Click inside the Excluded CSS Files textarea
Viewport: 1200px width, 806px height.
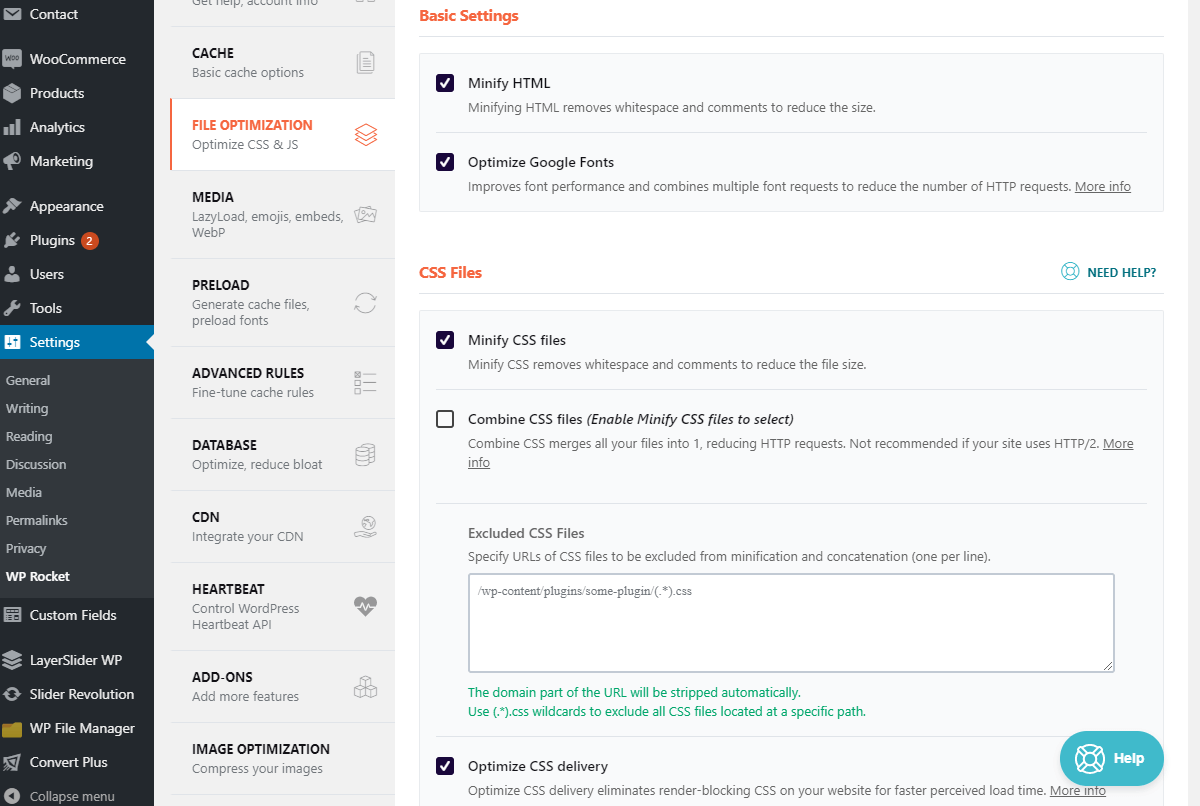tap(790, 620)
